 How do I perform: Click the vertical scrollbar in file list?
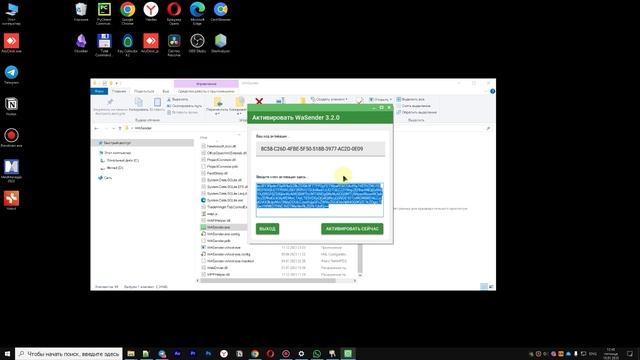[360, 259]
